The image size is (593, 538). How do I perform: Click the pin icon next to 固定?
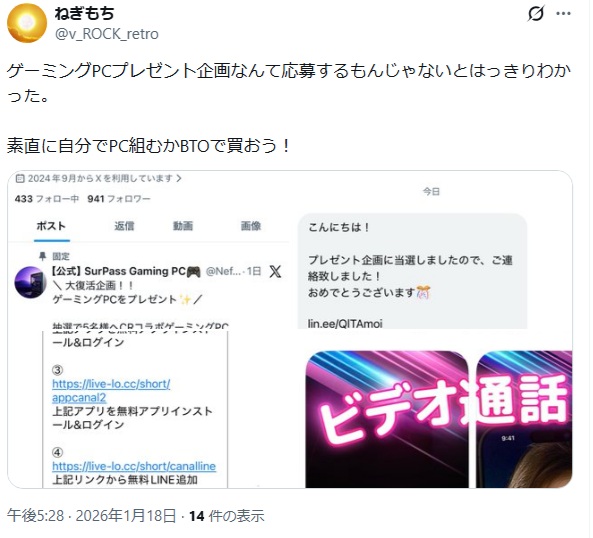42,257
